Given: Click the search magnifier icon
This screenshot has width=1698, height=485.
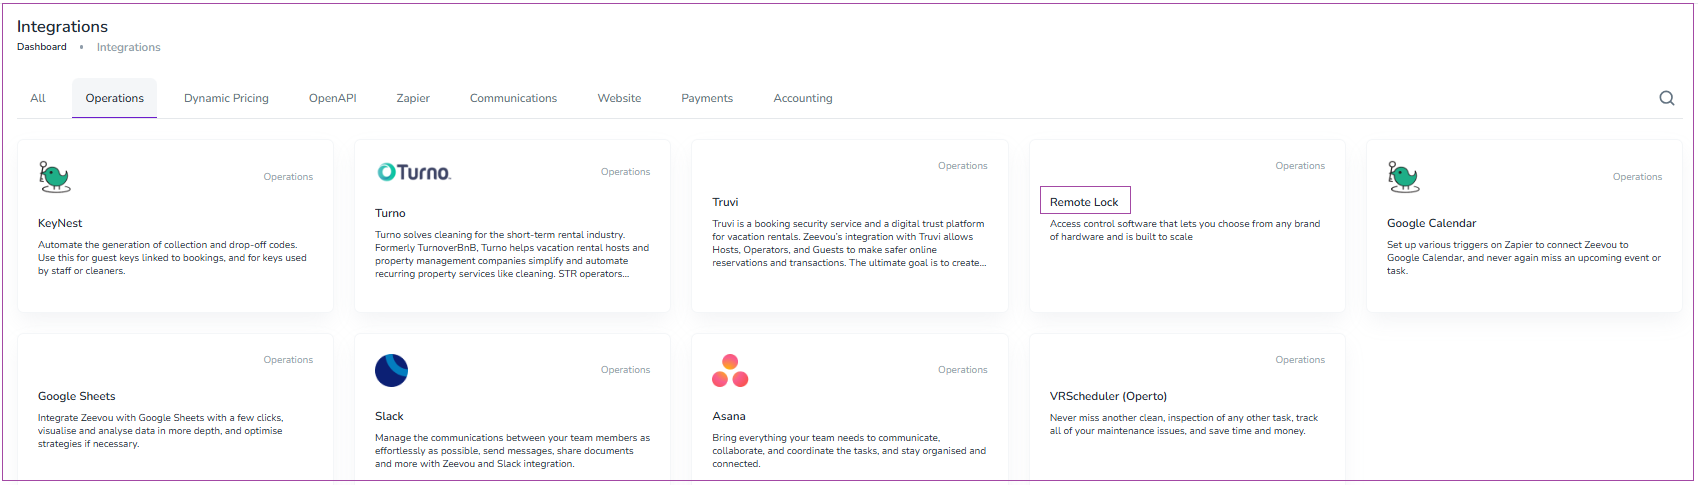Looking at the screenshot, I should pos(1666,98).
